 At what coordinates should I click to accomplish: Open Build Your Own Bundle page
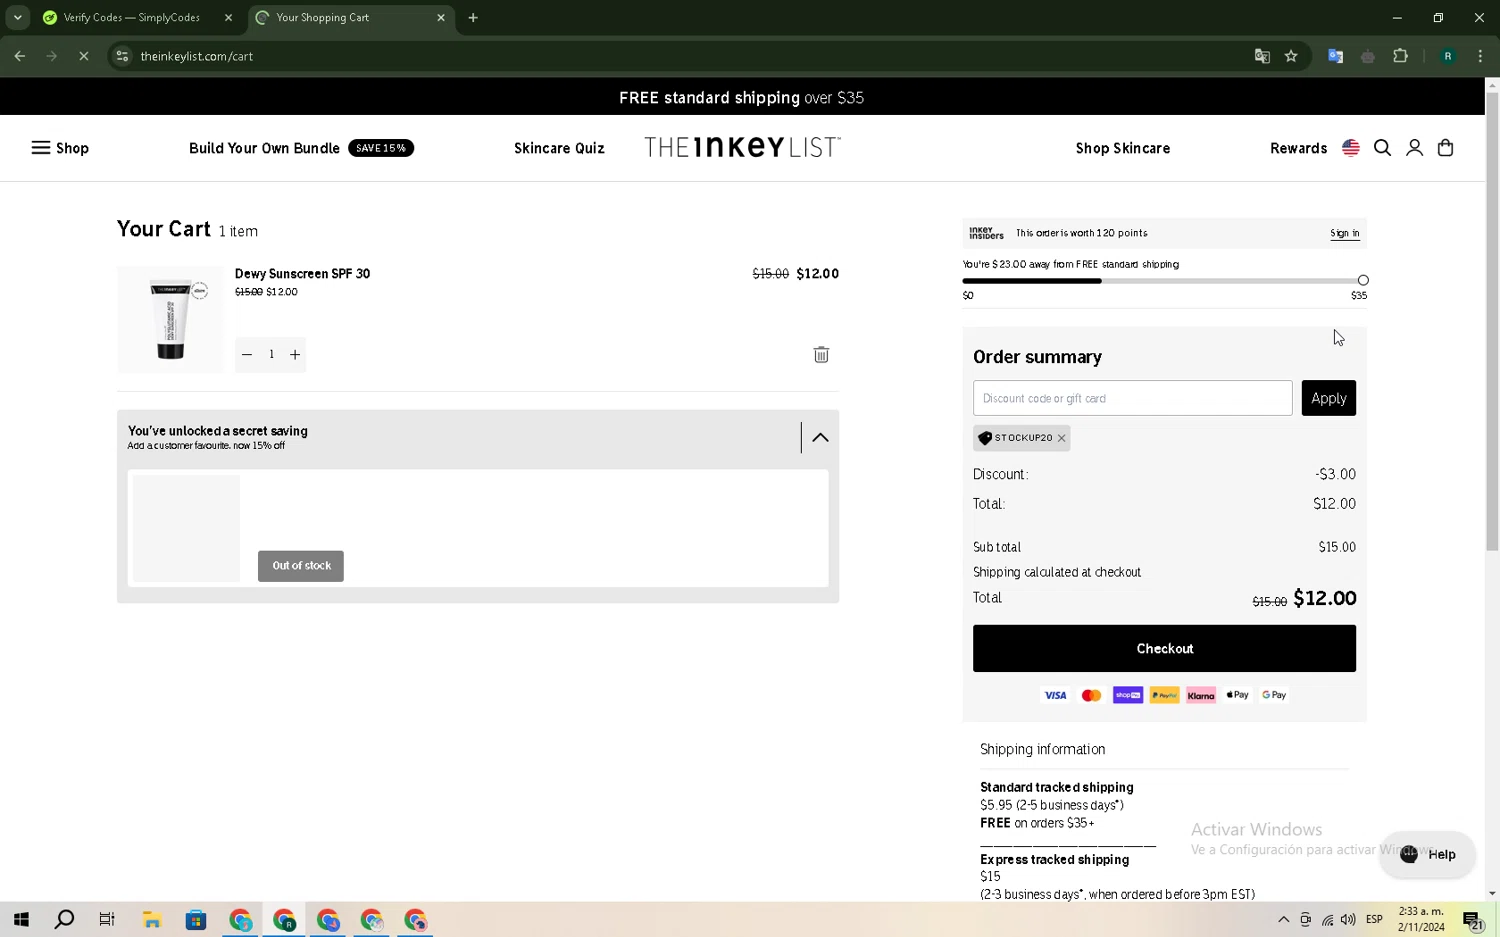click(x=301, y=148)
